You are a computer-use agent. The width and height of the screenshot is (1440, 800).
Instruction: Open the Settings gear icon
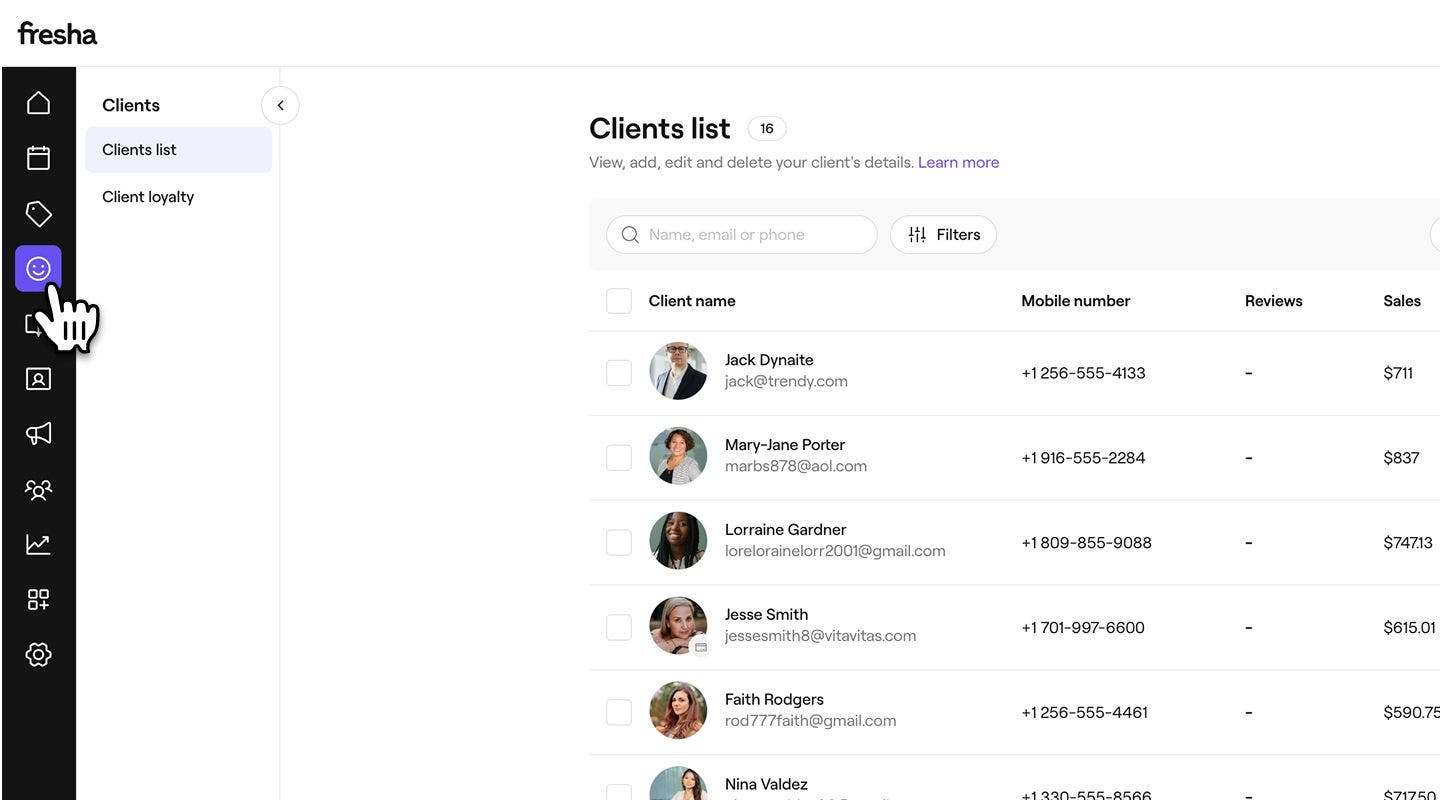pos(38,654)
